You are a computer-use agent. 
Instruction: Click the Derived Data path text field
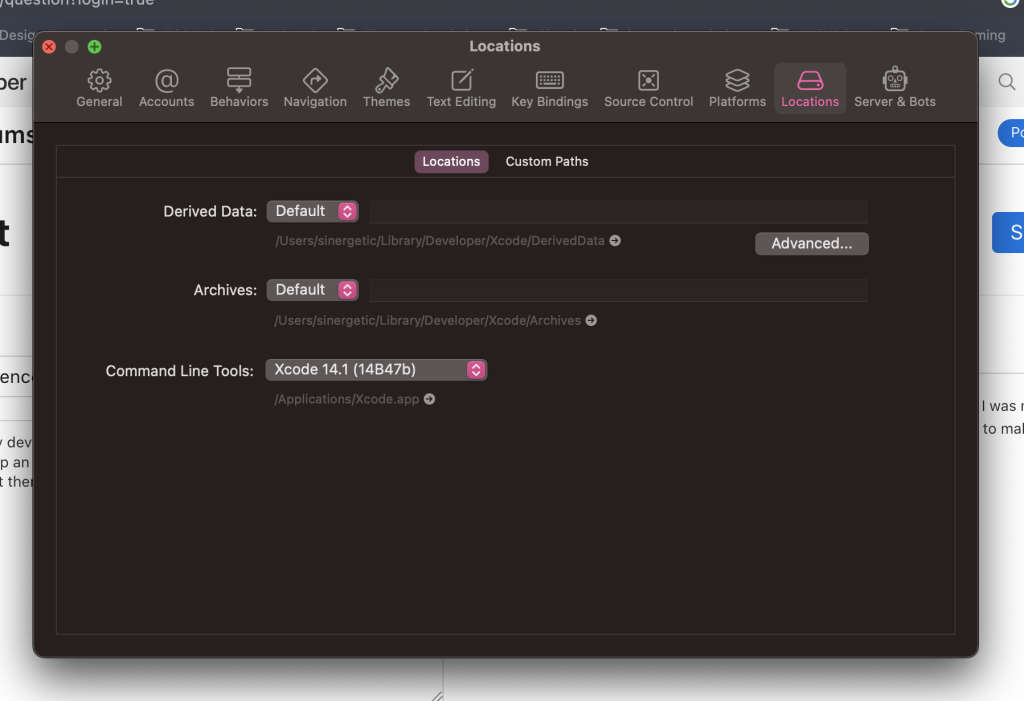point(618,211)
